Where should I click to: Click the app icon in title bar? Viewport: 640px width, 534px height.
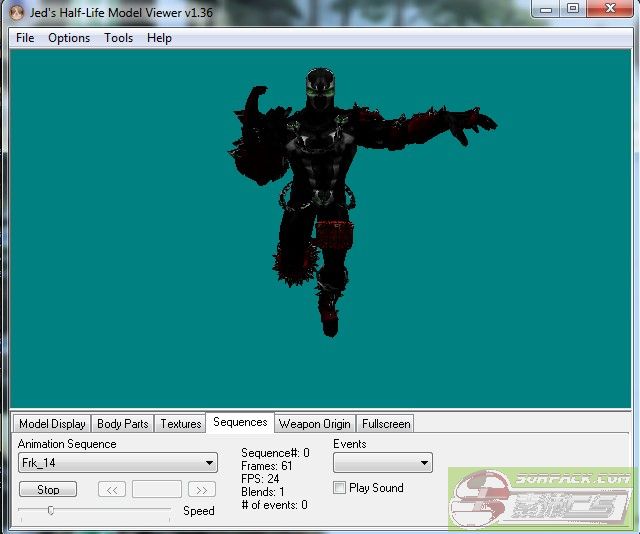coord(16,13)
